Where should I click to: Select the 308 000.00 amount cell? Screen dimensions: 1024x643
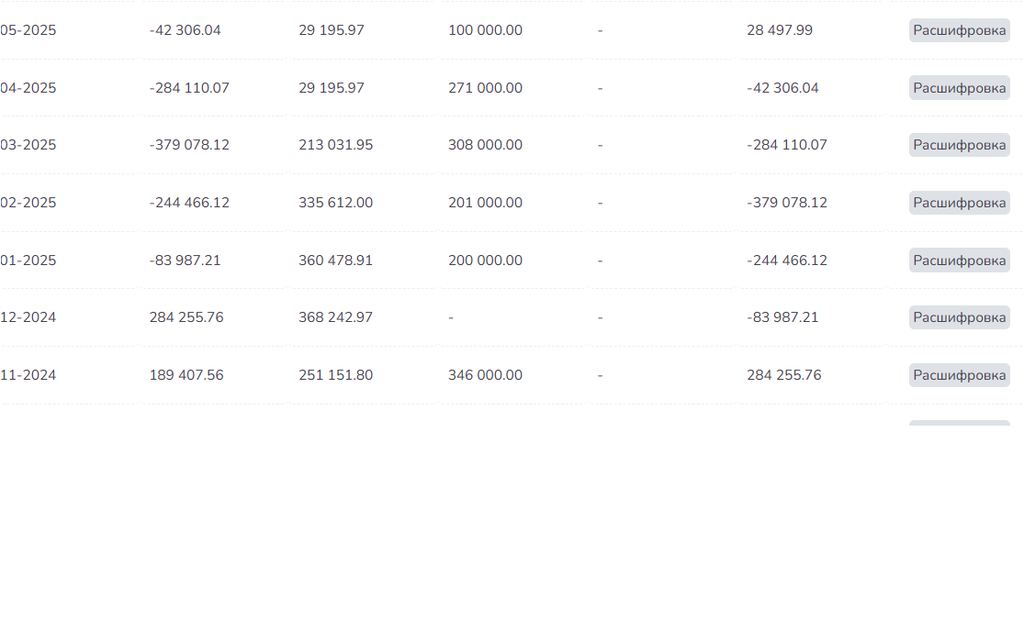tap(485, 145)
